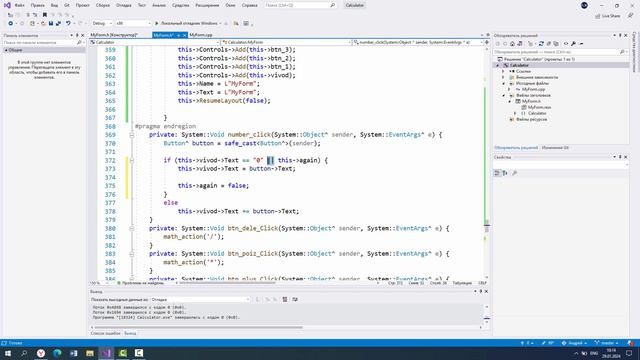The width and height of the screenshot is (640, 360).
Task: Switch to Git changes tab
Action: click(555, 148)
